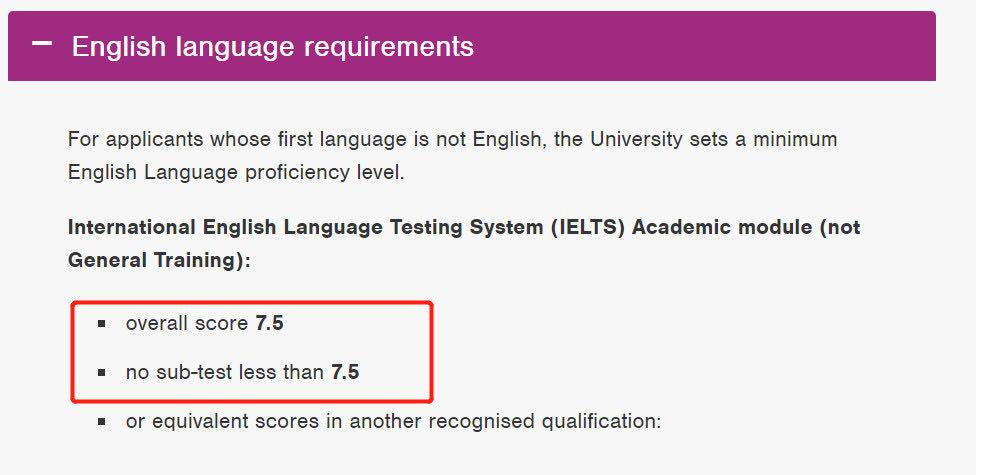Click the square bullet before no sub-test
This screenshot has height=475, width=986.
click(x=102, y=373)
